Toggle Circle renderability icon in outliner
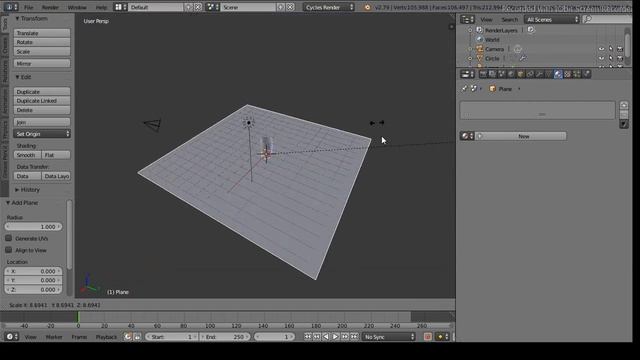640x360 pixels. [x=620, y=58]
